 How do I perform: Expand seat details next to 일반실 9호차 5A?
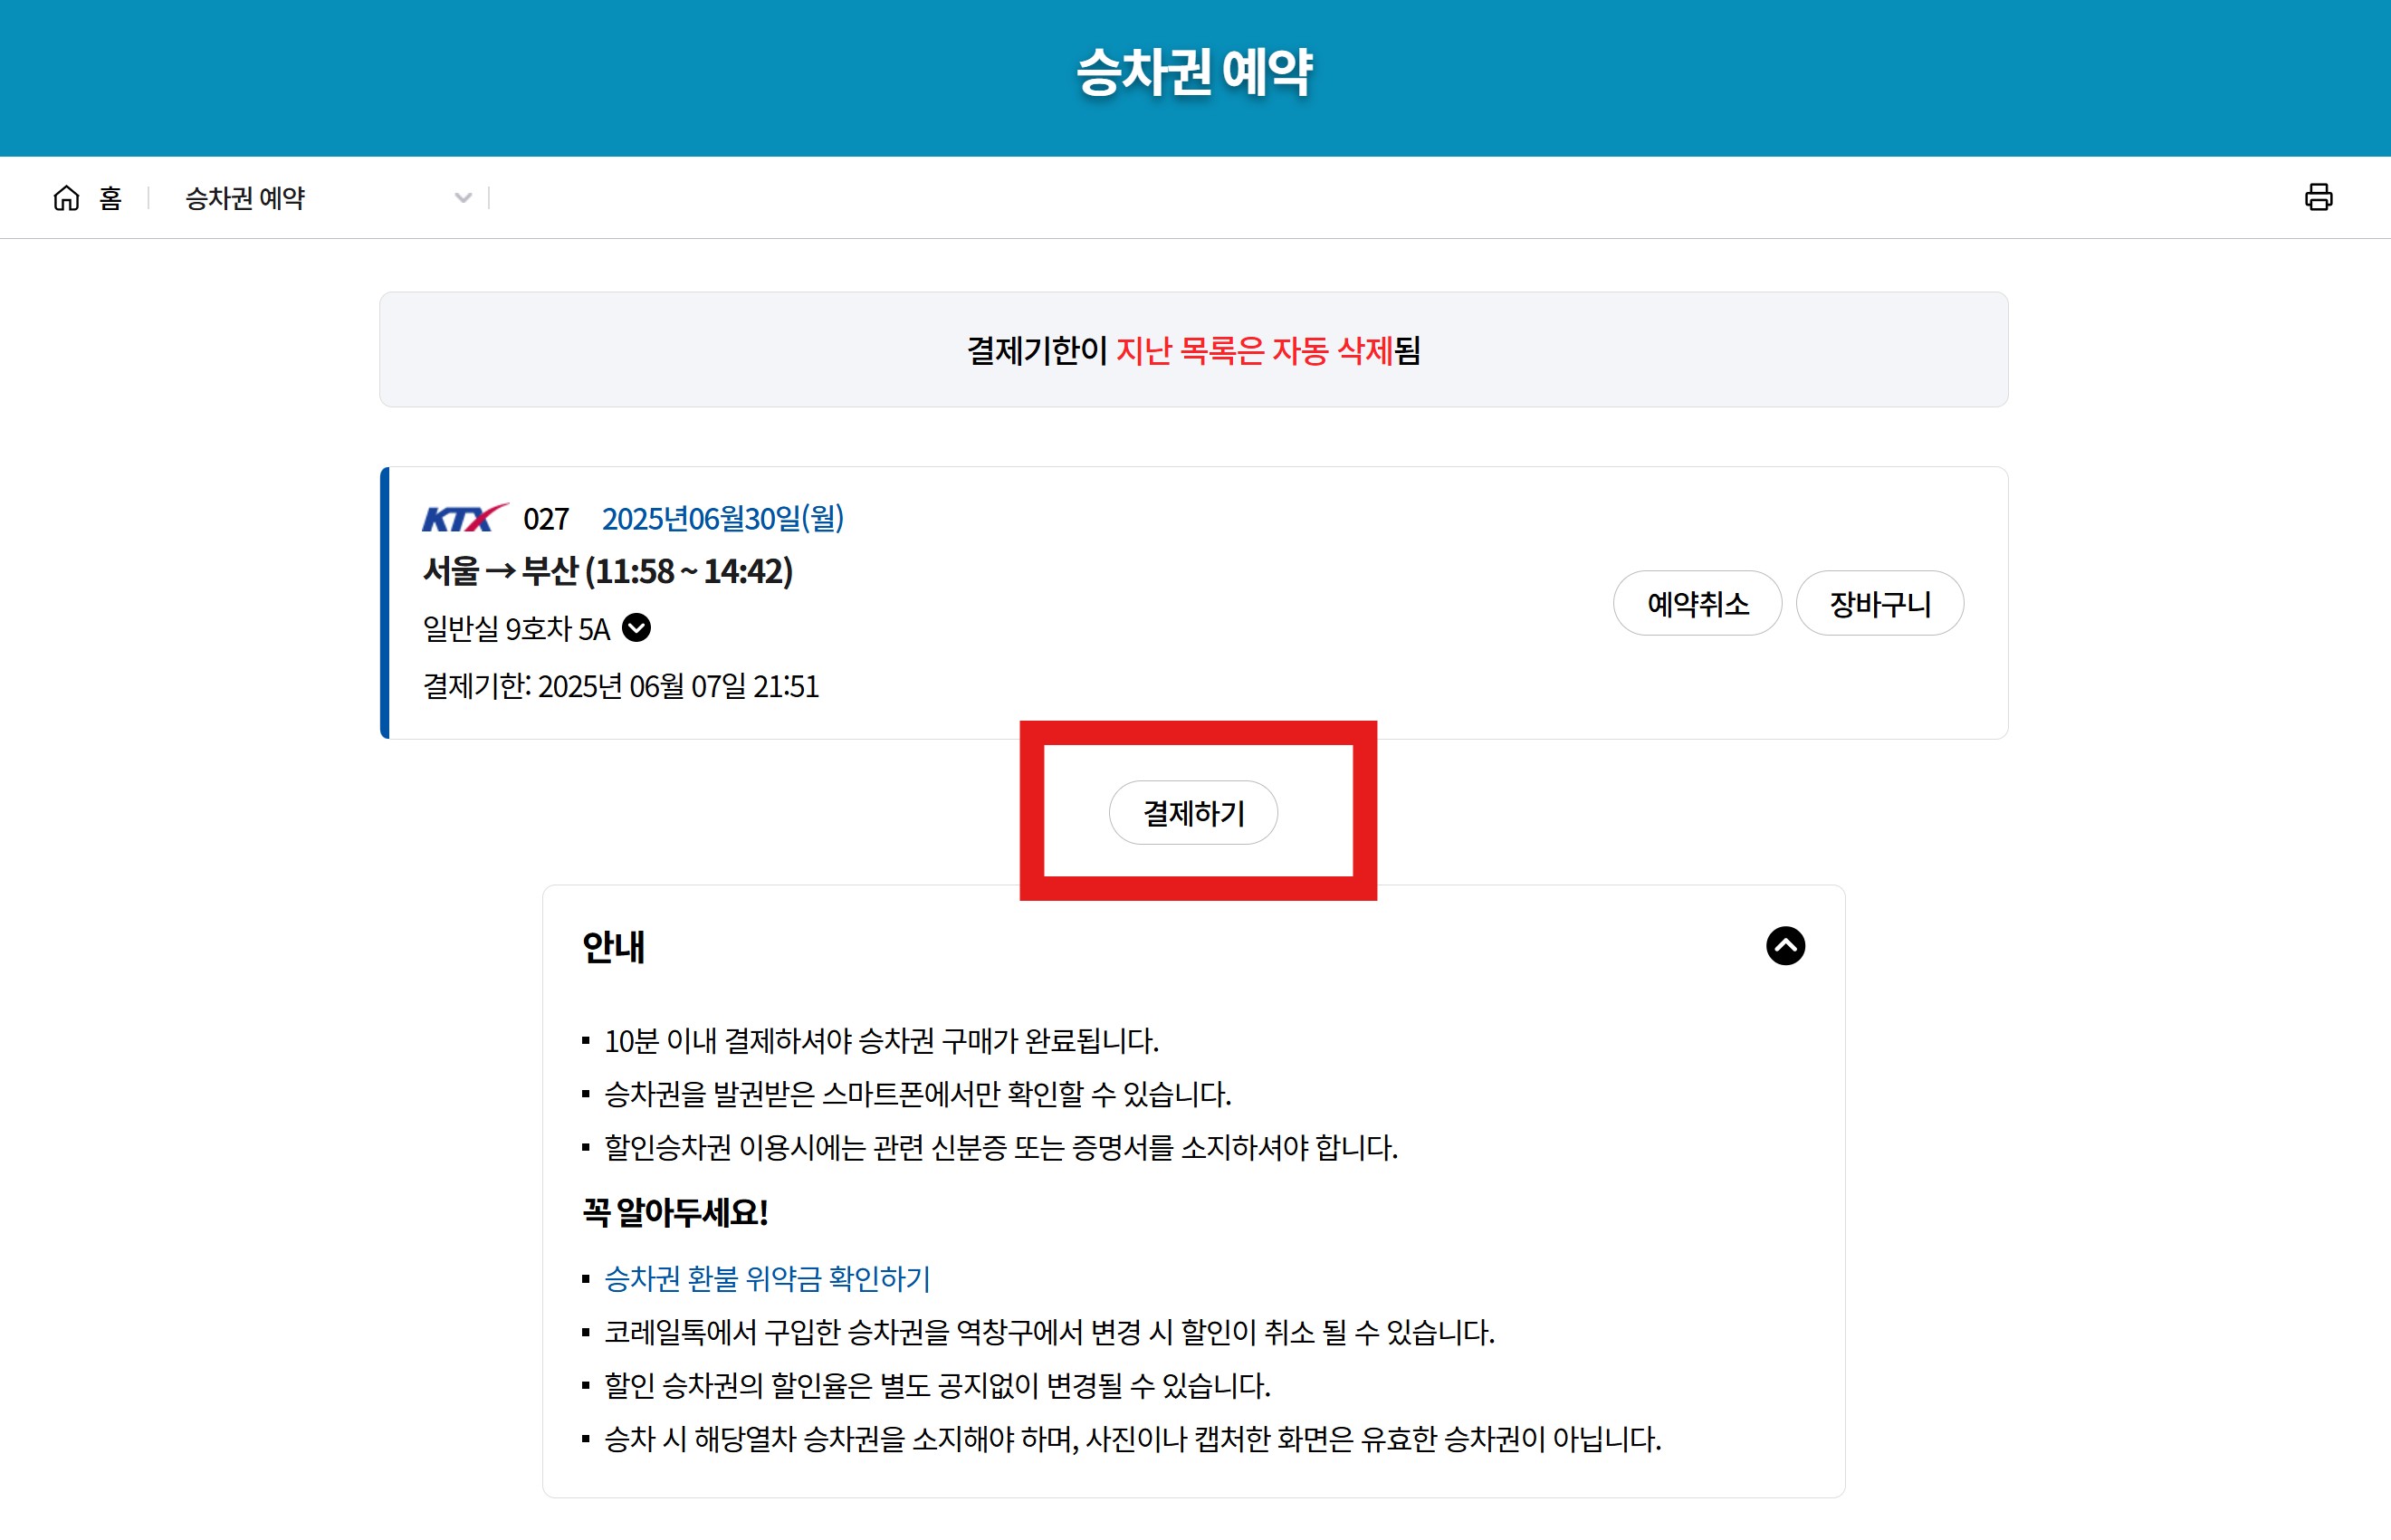point(637,628)
